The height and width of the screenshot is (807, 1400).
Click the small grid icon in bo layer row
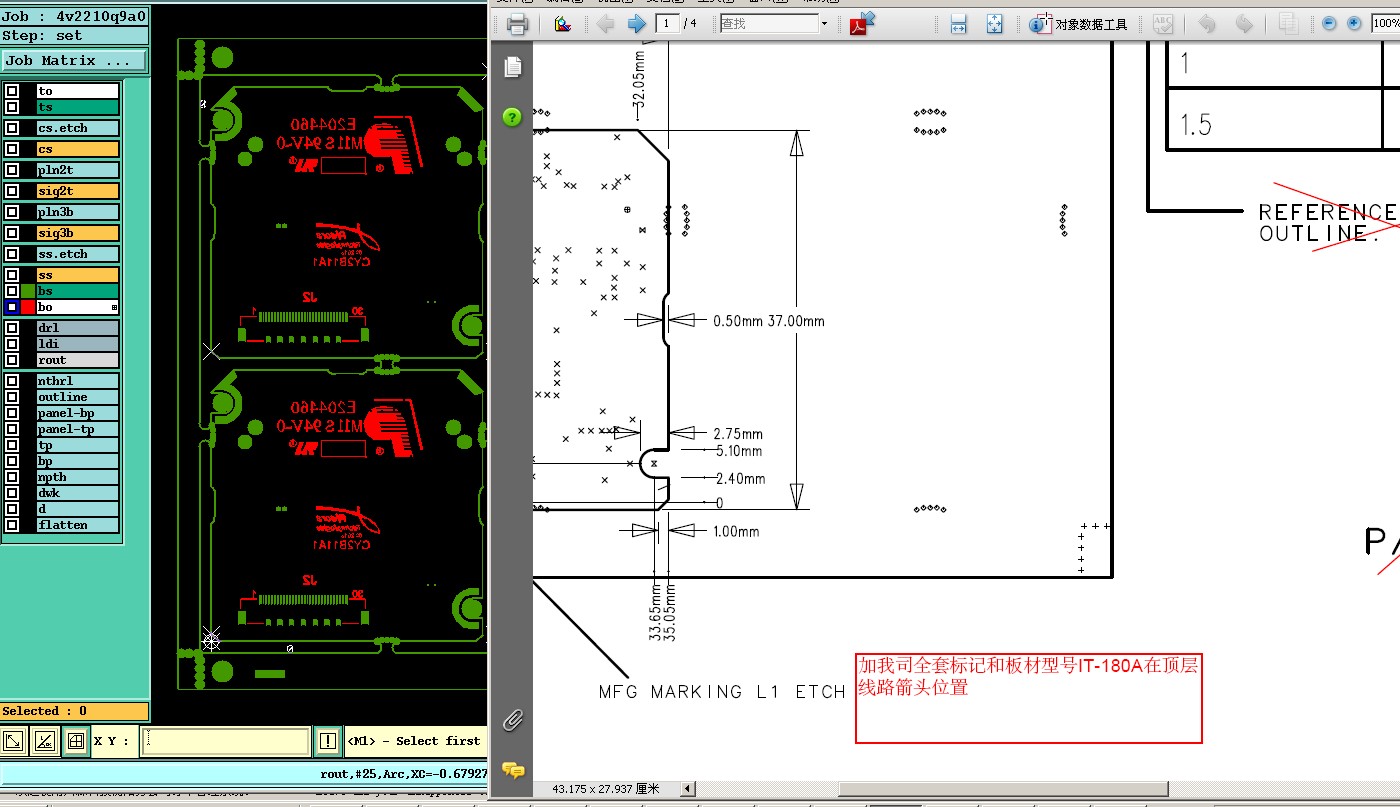click(114, 307)
